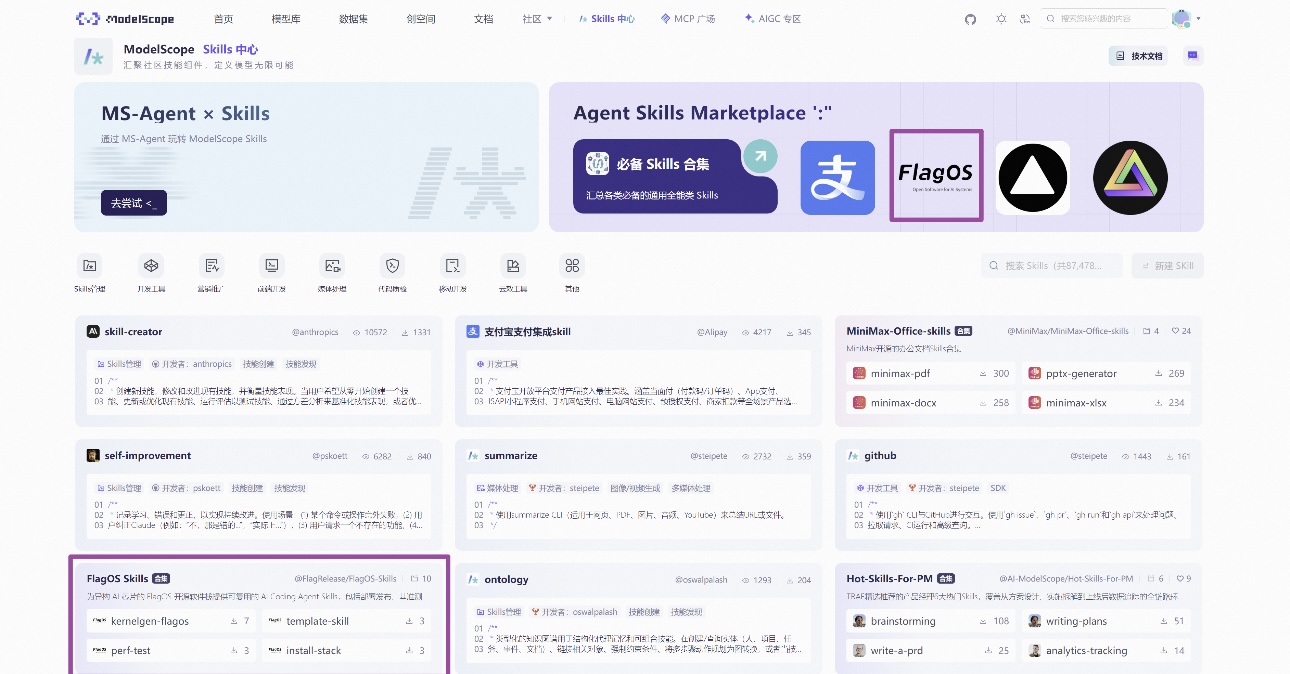Open the pptx-generator skill item
The width and height of the screenshot is (1290, 674).
pos(1106,374)
